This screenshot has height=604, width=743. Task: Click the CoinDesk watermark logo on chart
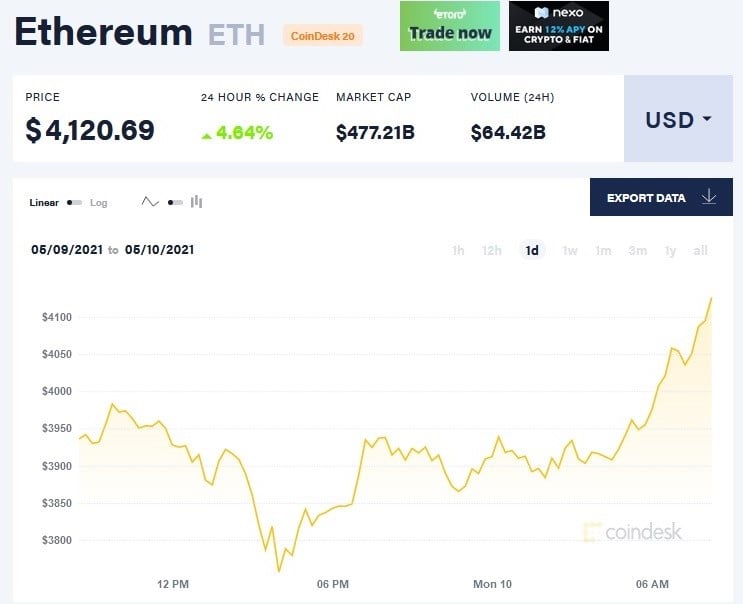[x=633, y=532]
